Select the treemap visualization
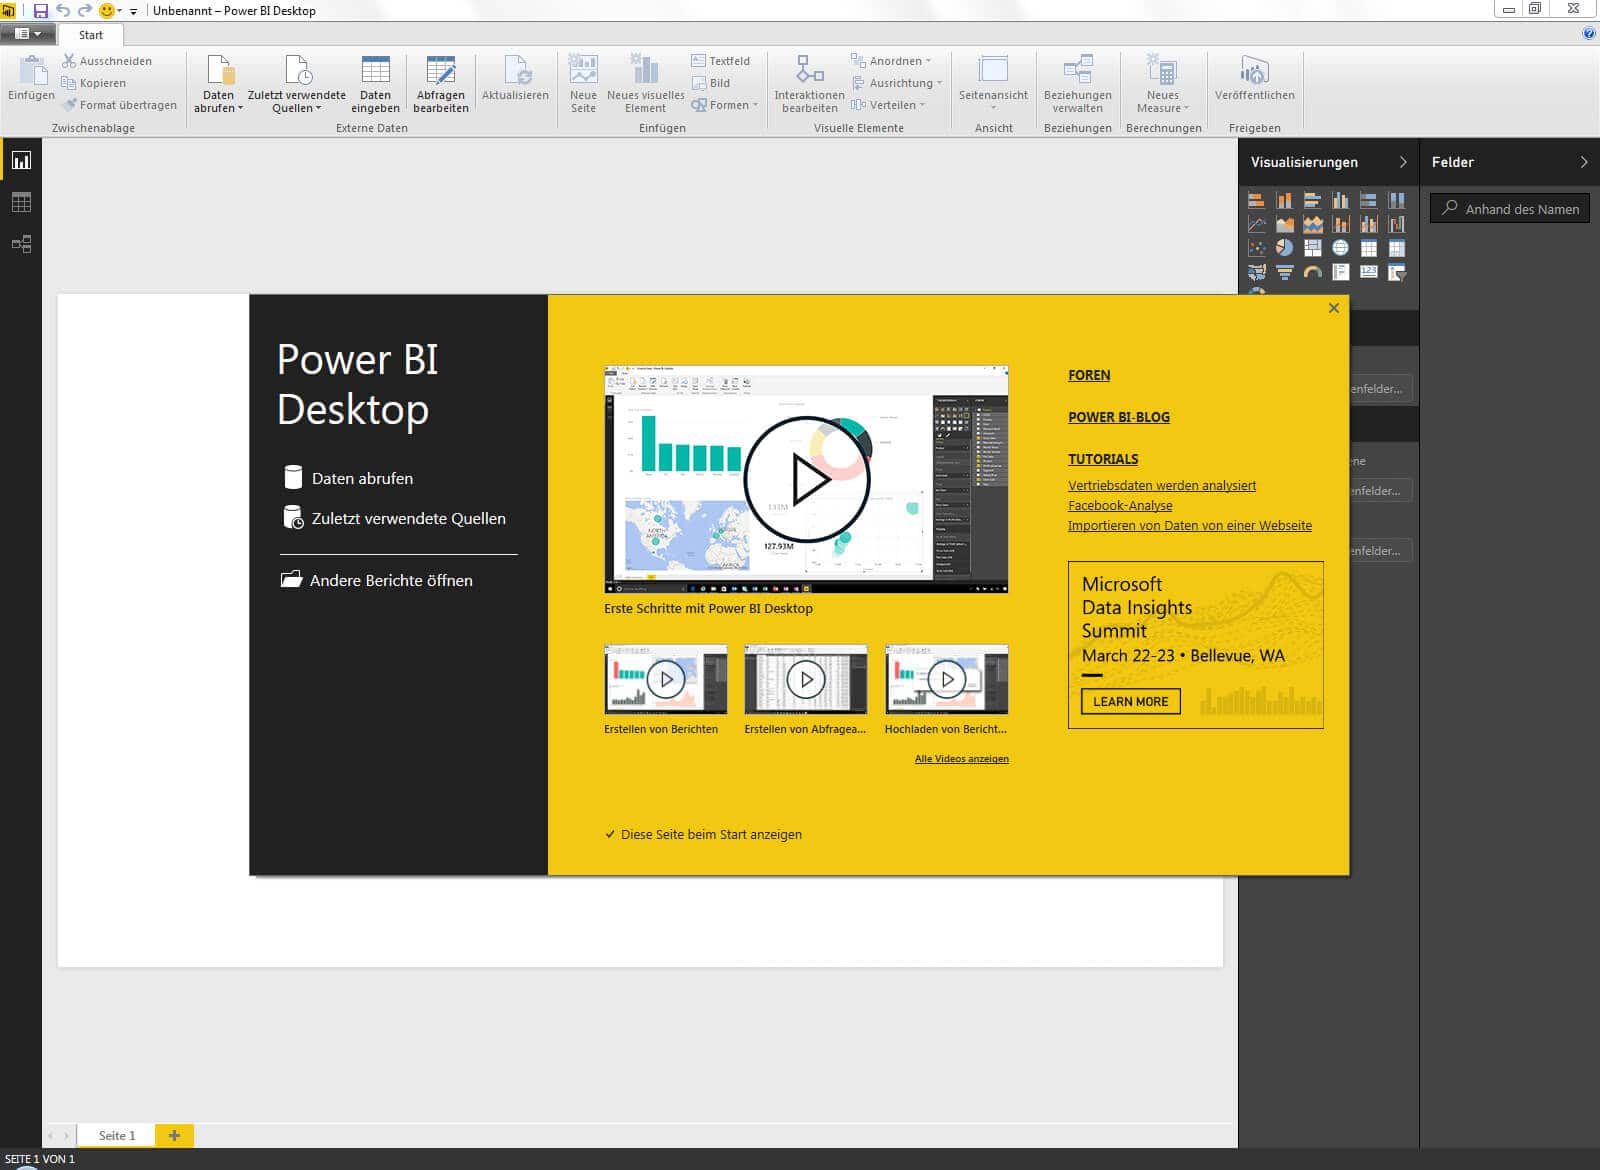 point(1313,248)
